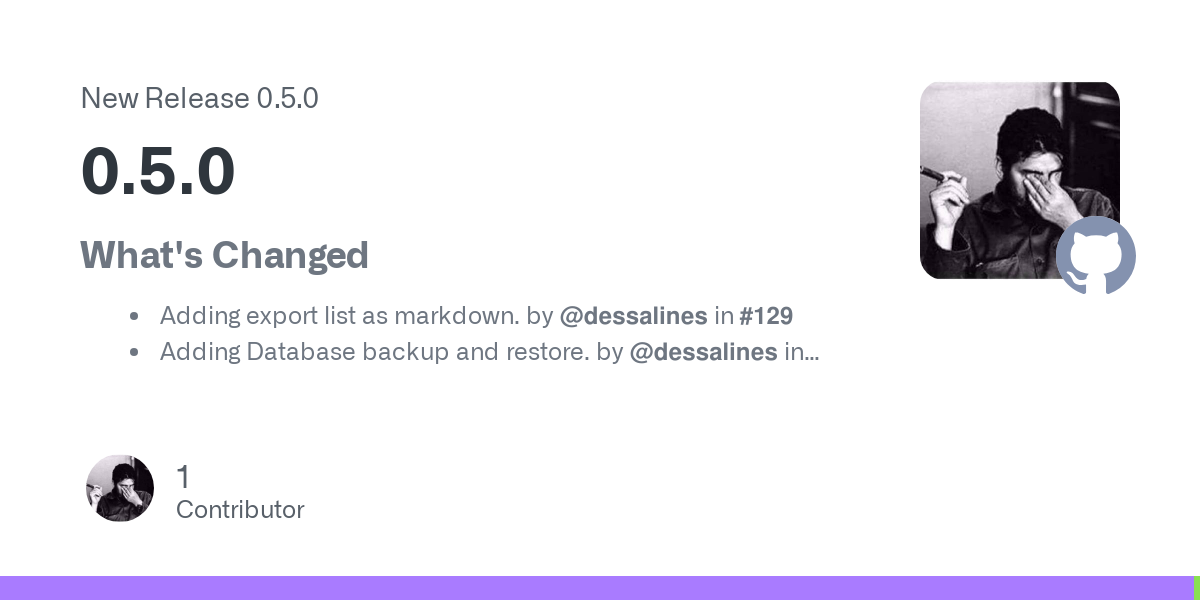This screenshot has width=1200, height=600.
Task: Open pull request #129 link
Action: [766, 316]
